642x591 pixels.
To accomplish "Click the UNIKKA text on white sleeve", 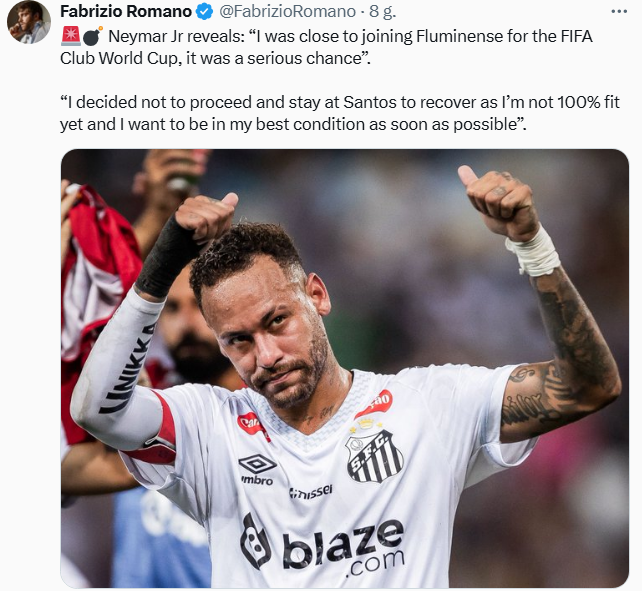I will point(127,368).
